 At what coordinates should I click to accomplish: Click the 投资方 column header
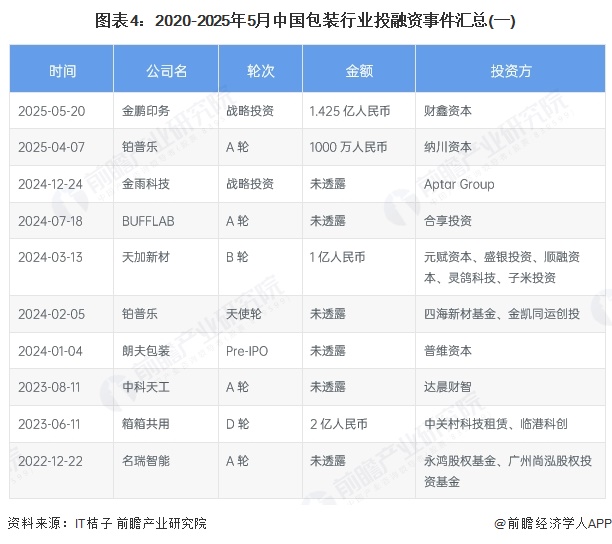(x=510, y=71)
